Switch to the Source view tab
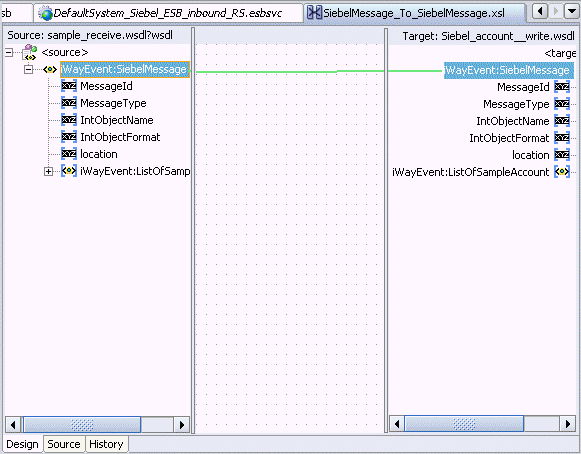 point(64,444)
